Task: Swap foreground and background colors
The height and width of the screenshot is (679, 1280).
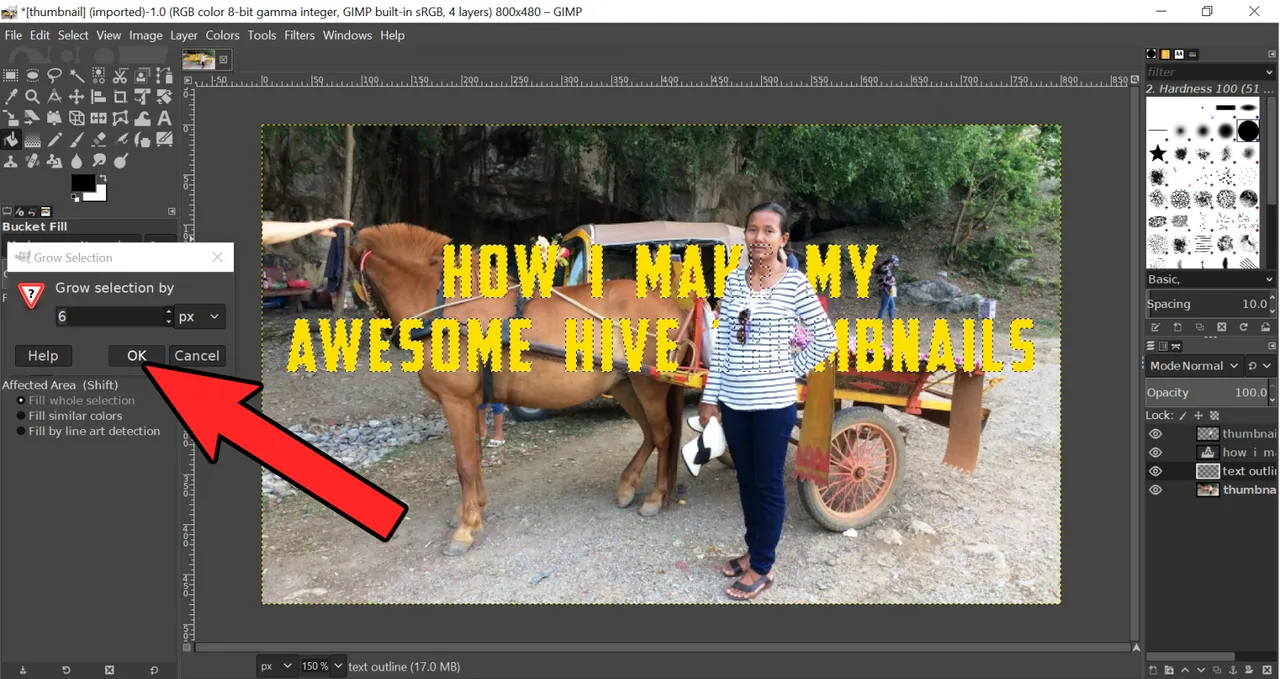Action: pos(103,177)
